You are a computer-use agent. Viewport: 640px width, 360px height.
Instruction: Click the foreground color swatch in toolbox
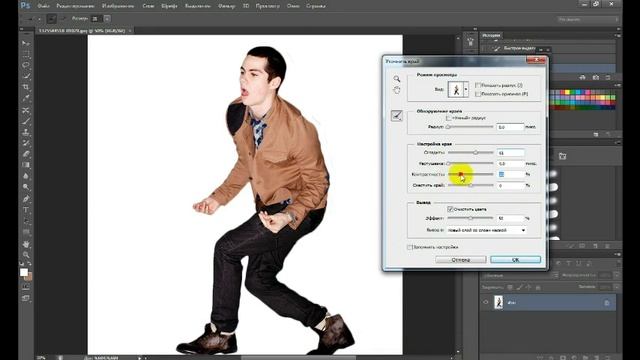click(x=24, y=272)
